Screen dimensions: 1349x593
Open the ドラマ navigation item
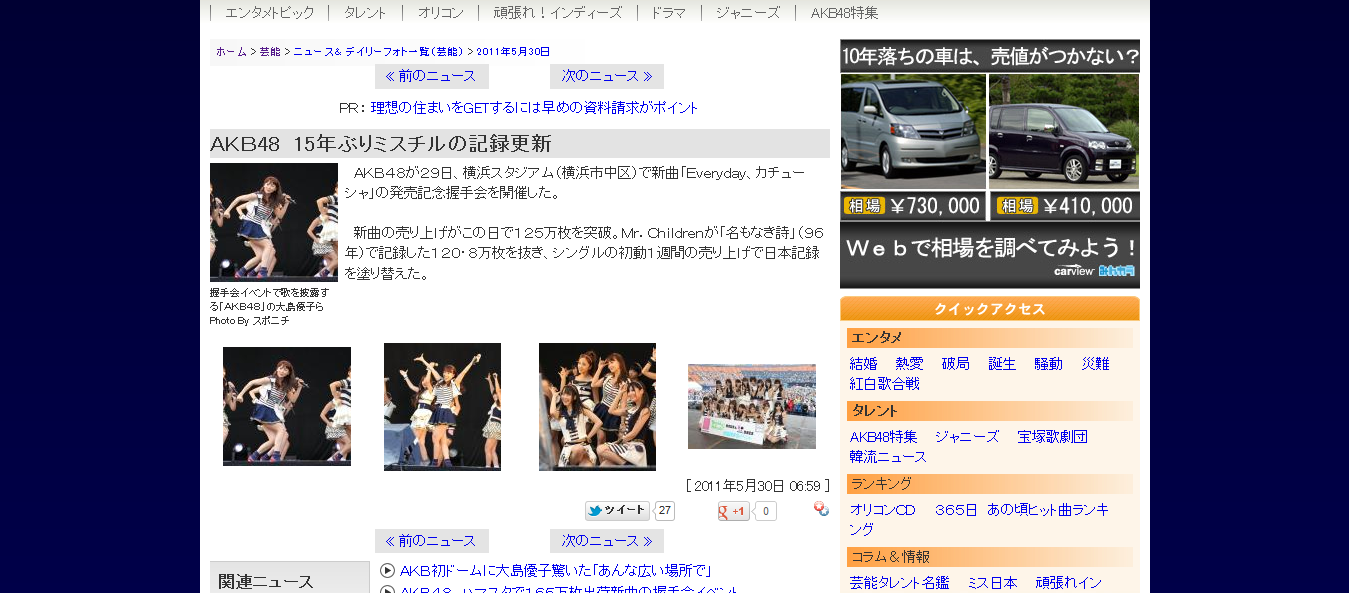pyautogui.click(x=668, y=13)
